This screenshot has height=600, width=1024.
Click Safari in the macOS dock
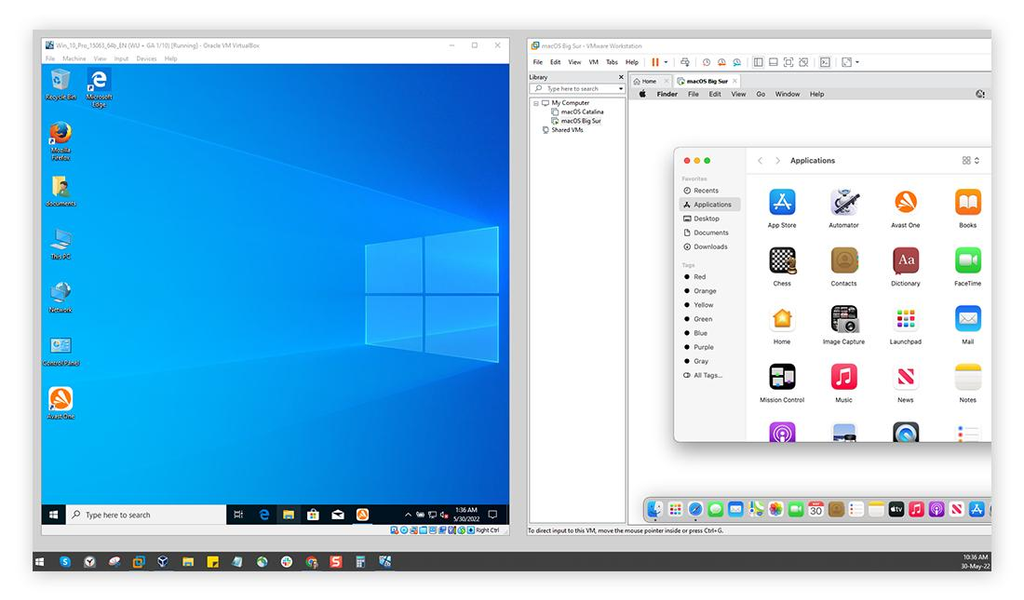click(x=696, y=509)
